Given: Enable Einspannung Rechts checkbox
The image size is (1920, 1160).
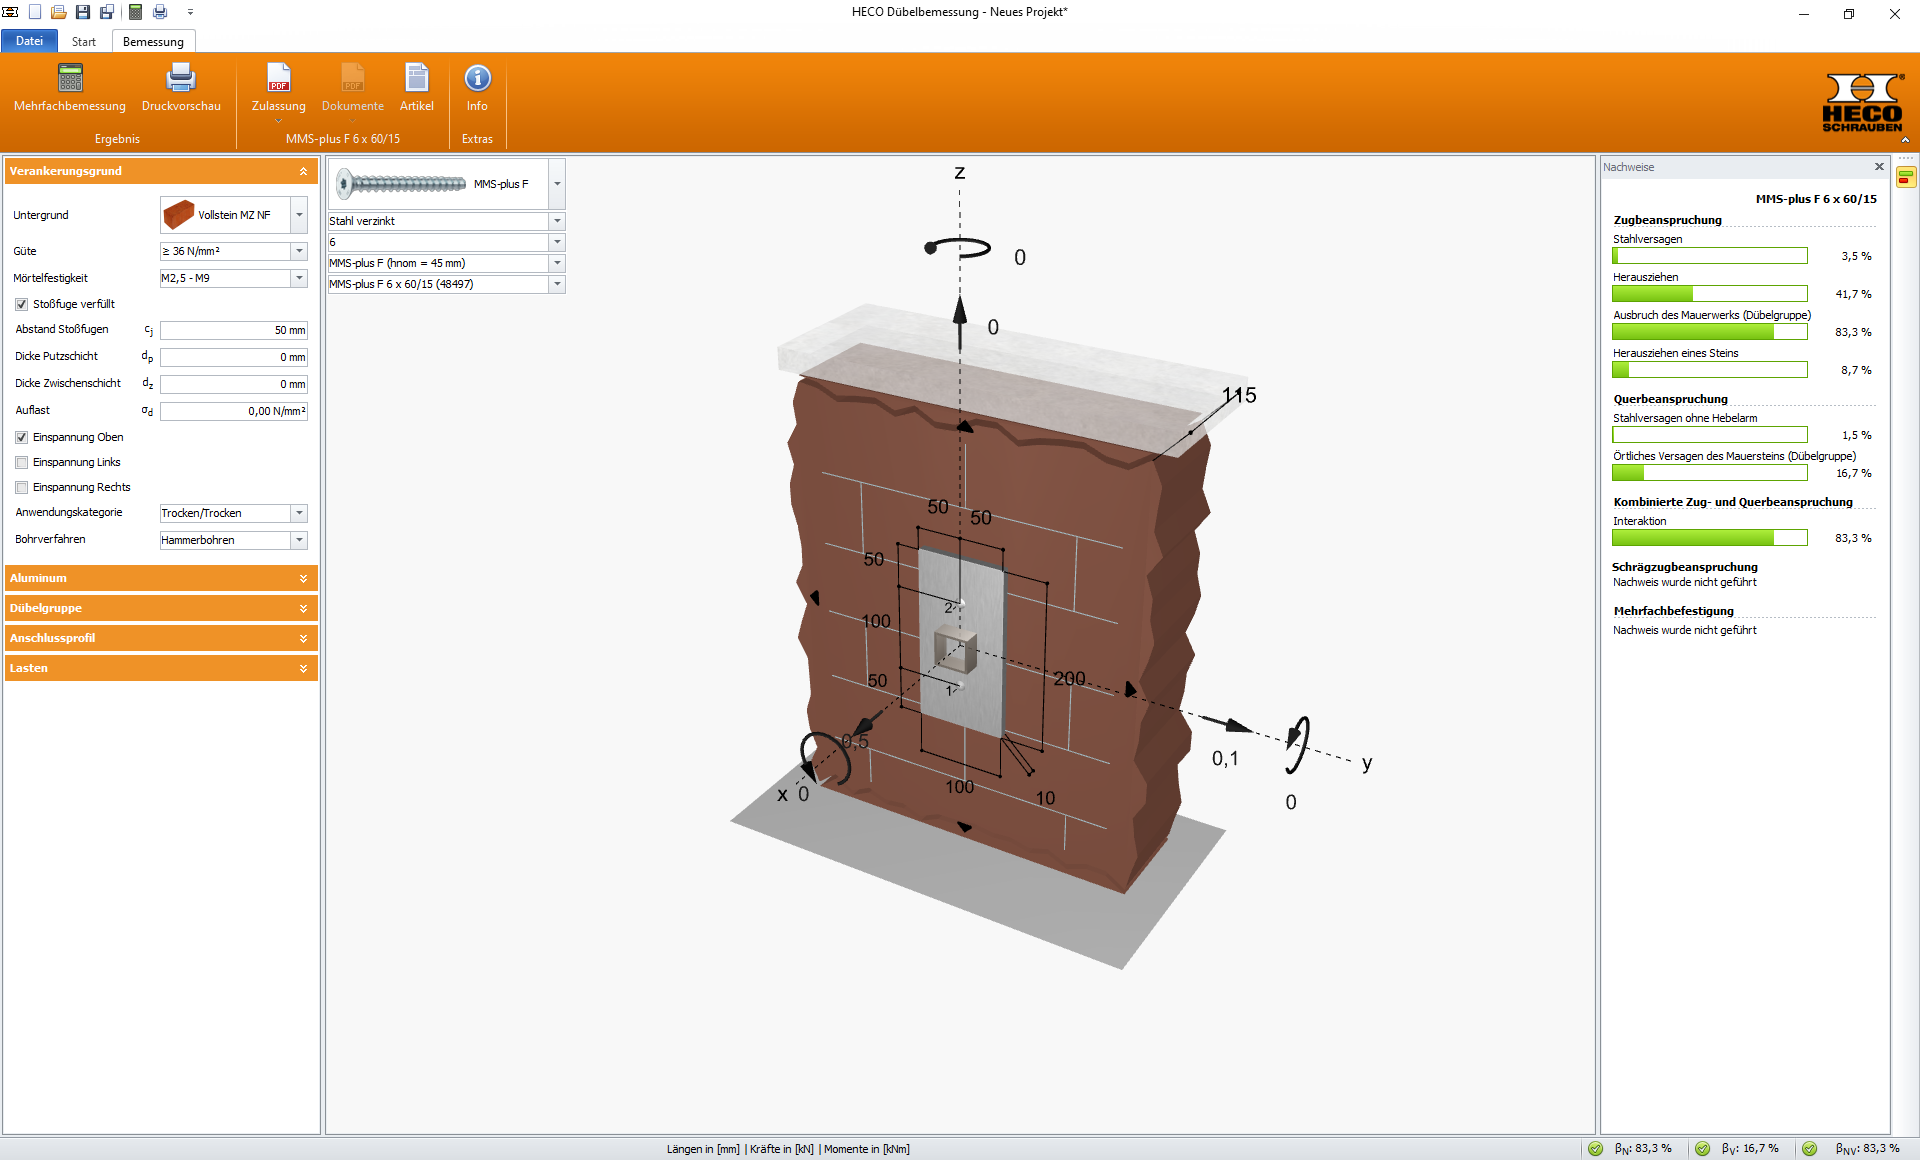Looking at the screenshot, I should click(x=21, y=487).
